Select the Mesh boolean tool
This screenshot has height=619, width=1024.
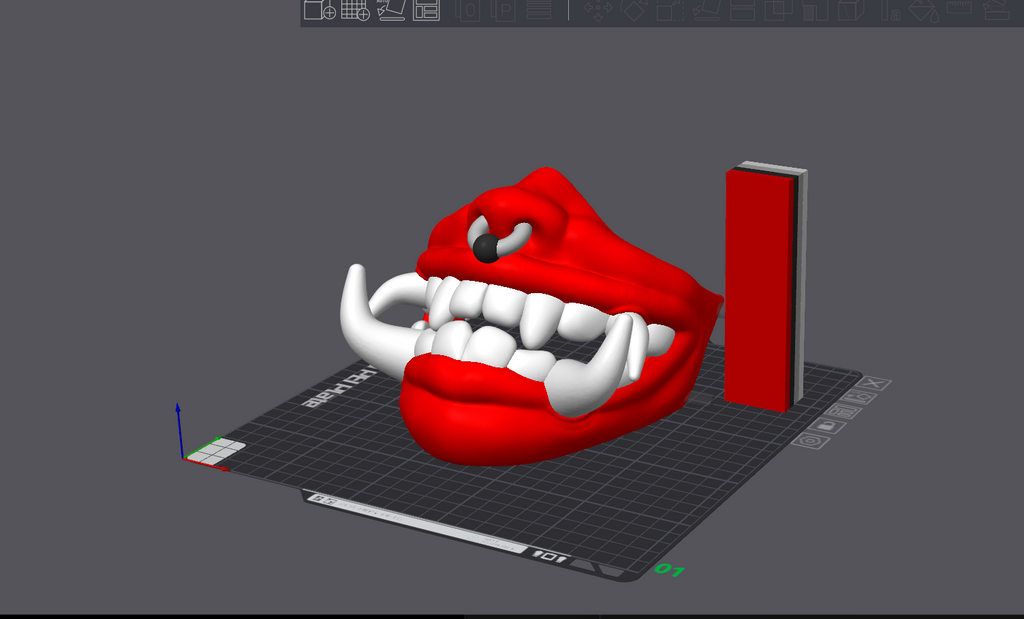pos(778,10)
